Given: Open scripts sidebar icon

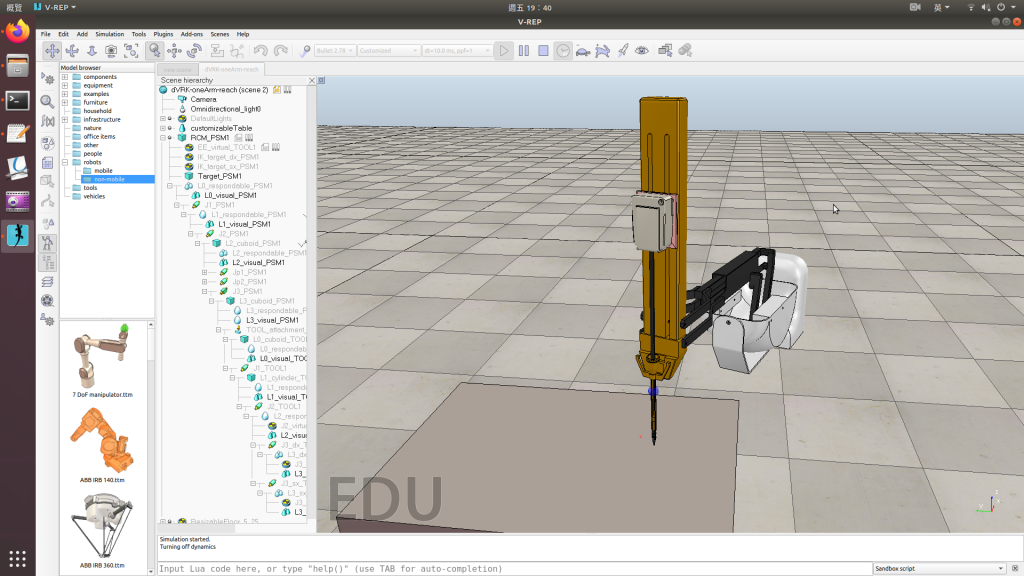Looking at the screenshot, I should click(48, 163).
